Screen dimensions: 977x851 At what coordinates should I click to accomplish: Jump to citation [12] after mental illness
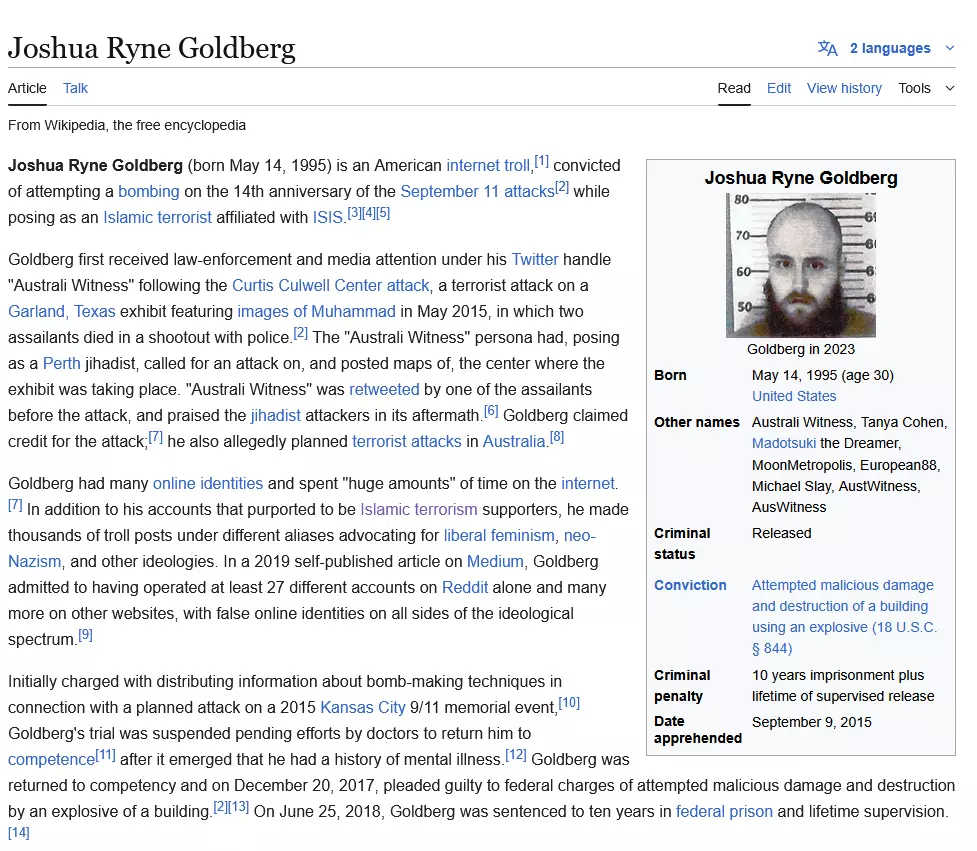[x=516, y=756]
